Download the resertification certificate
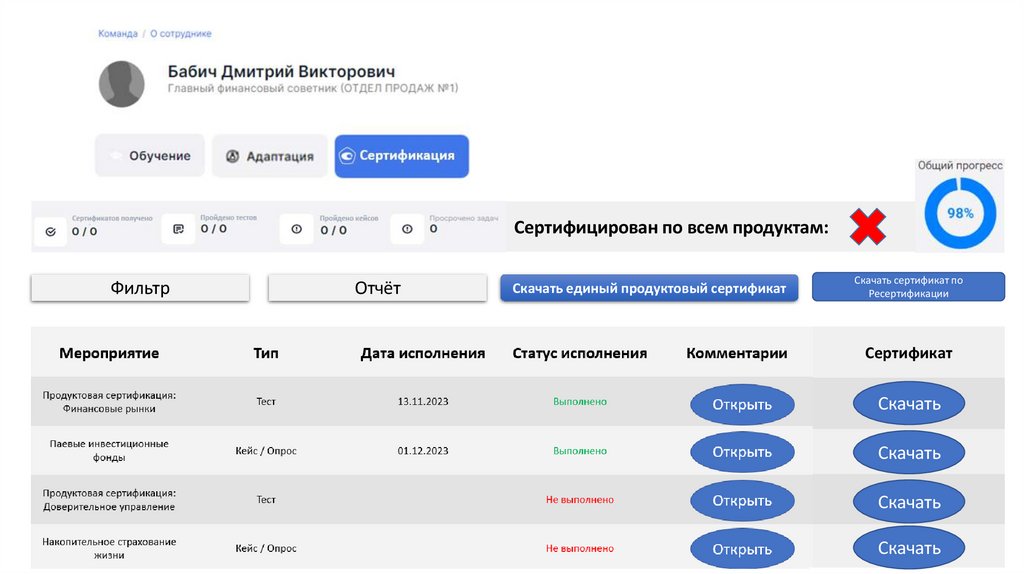Screen dimensions: 1024x574 (908, 287)
